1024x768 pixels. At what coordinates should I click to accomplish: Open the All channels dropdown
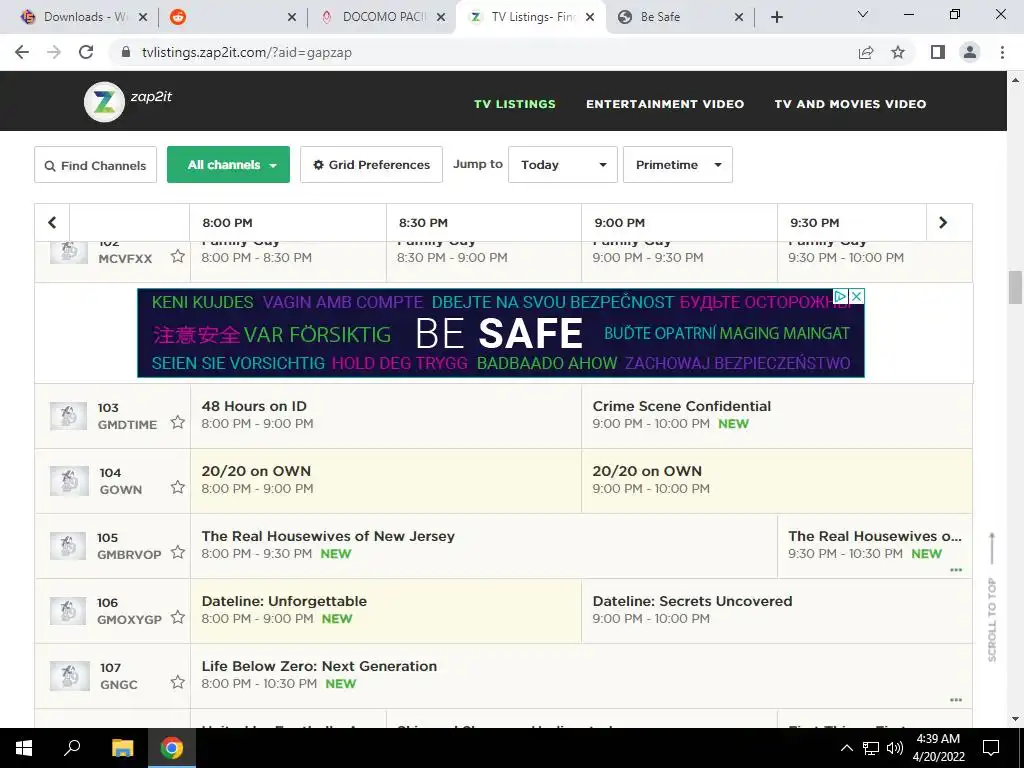(228, 165)
